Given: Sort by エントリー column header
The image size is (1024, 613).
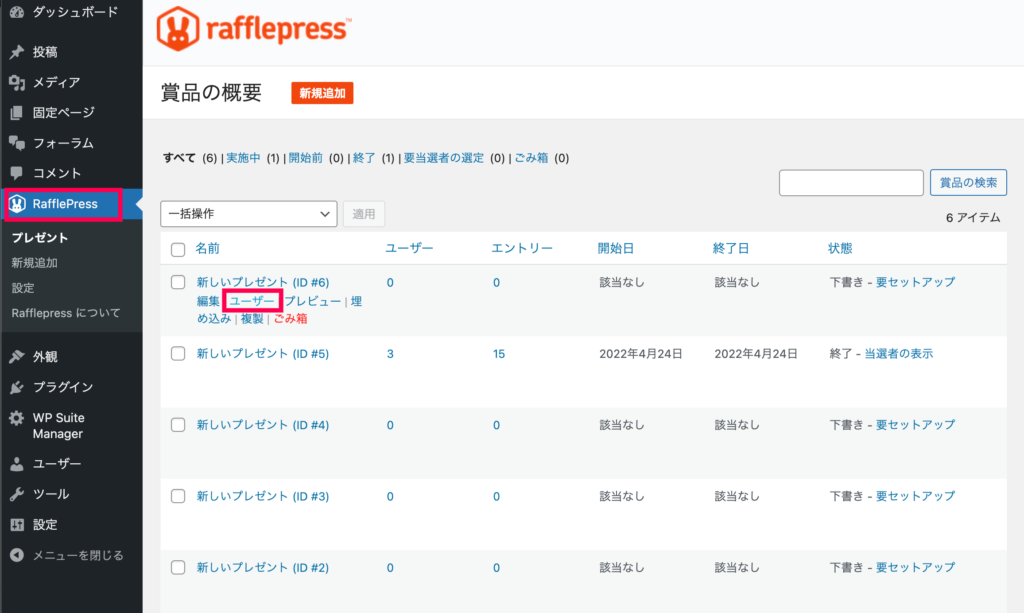Looking at the screenshot, I should (522, 249).
